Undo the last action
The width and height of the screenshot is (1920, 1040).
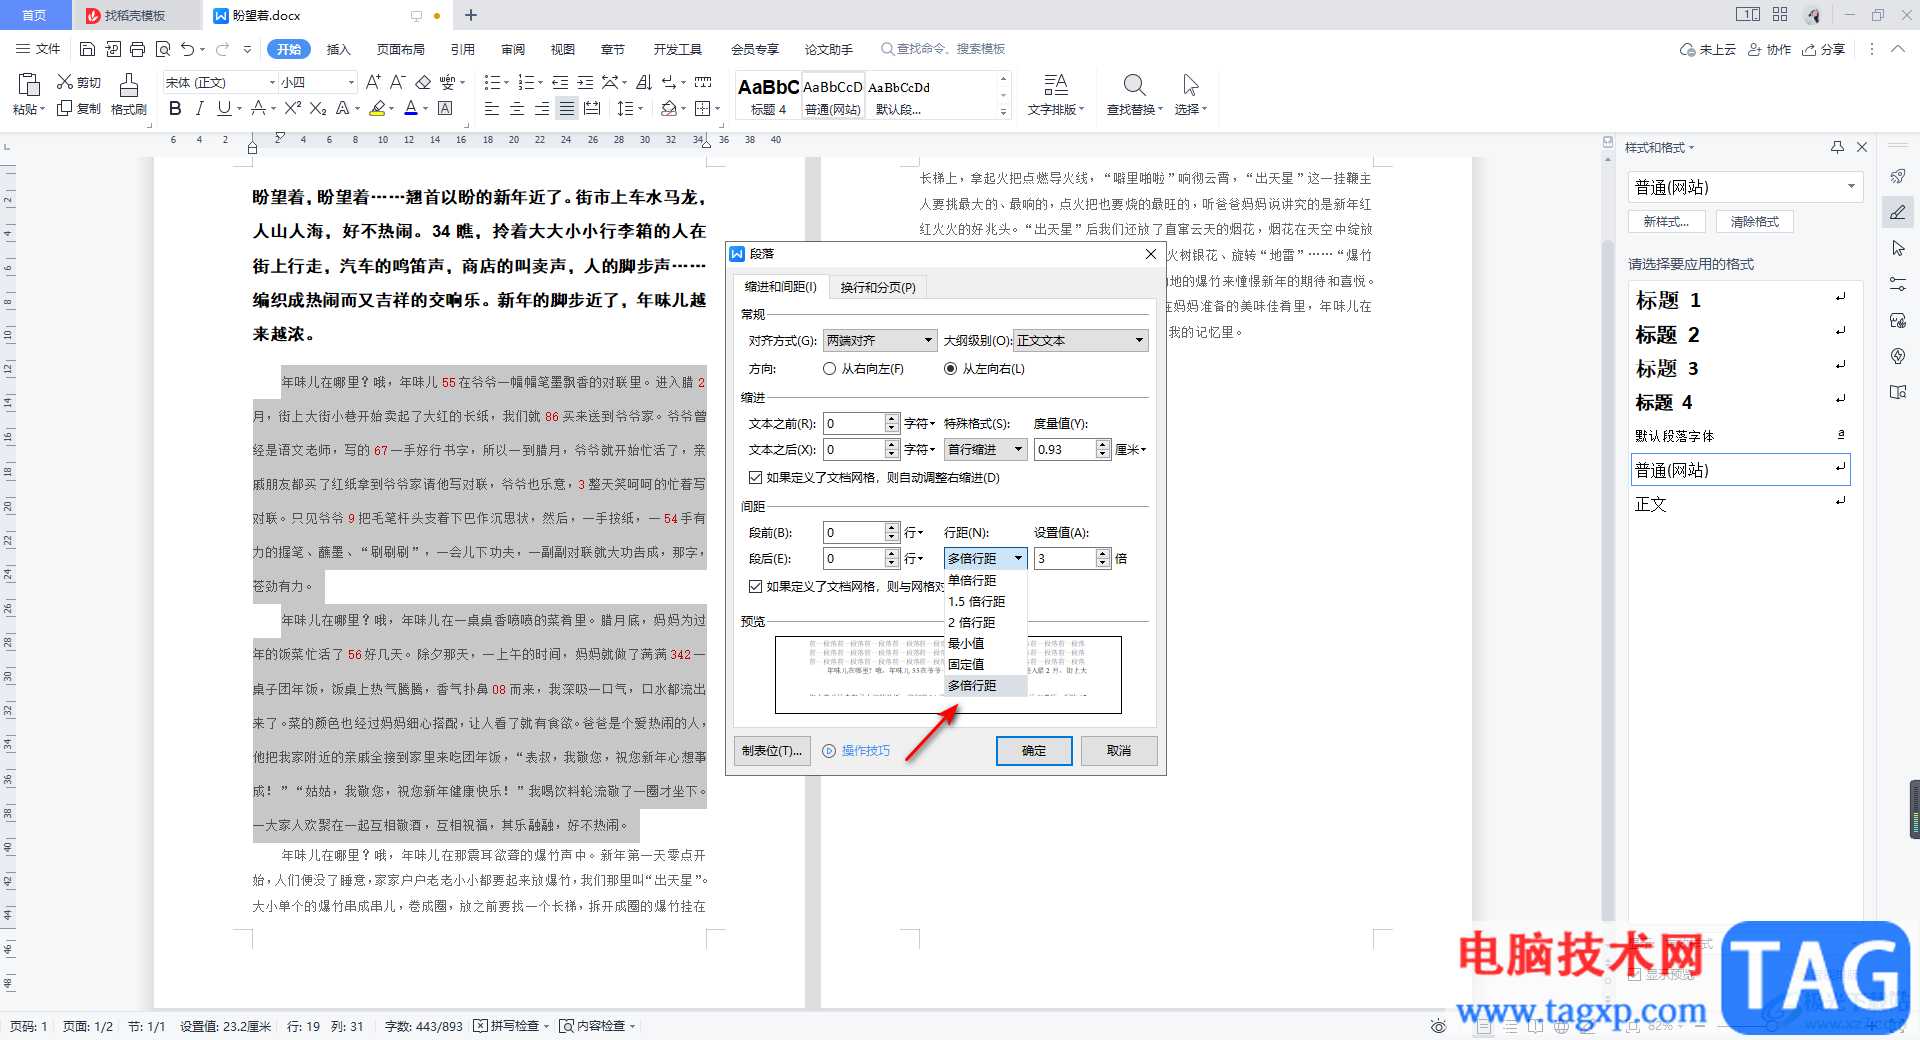click(x=187, y=49)
